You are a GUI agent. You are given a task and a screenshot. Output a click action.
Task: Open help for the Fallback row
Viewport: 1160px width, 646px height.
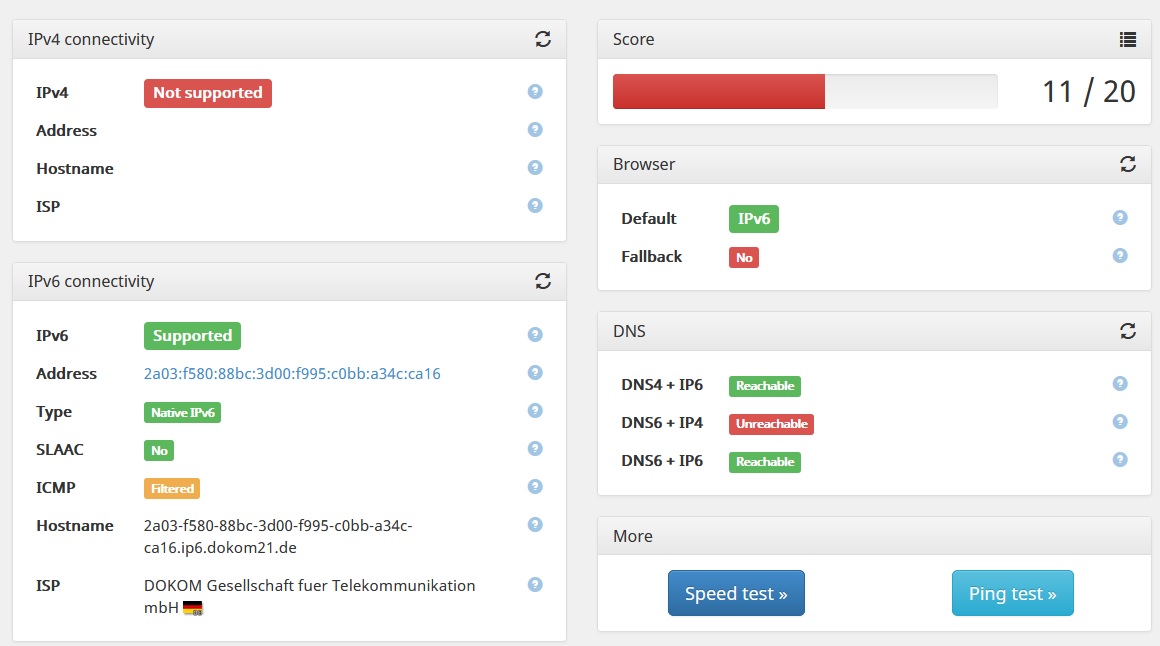click(1120, 255)
